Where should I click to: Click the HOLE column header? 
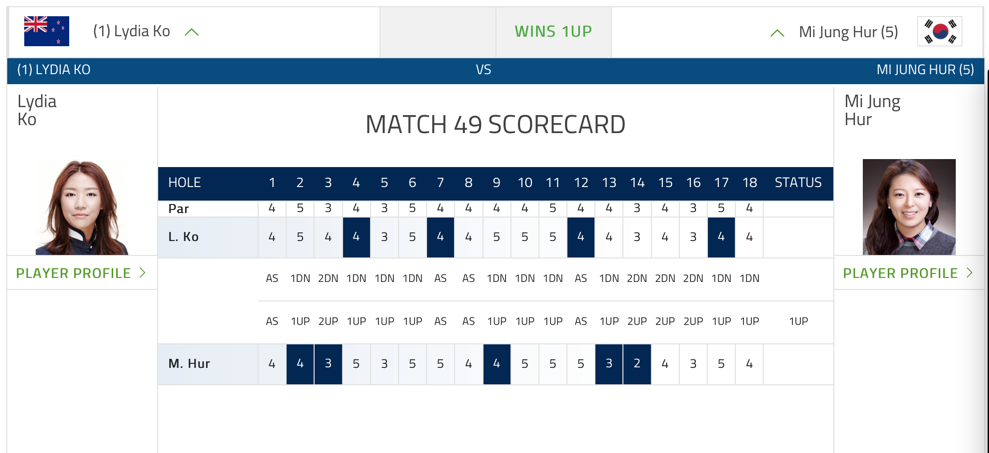tap(184, 183)
